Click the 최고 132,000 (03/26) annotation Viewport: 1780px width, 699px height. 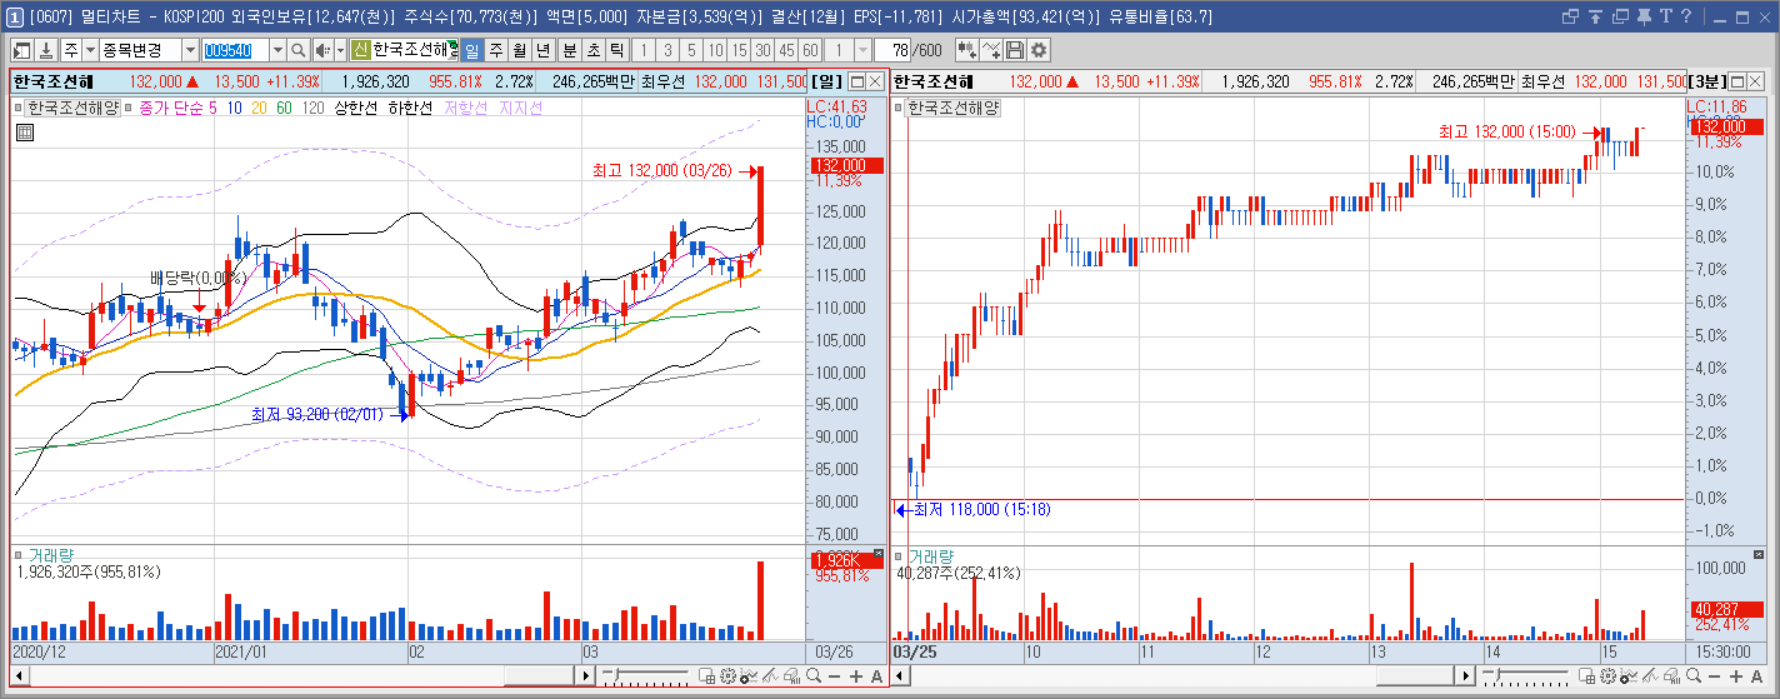click(662, 171)
